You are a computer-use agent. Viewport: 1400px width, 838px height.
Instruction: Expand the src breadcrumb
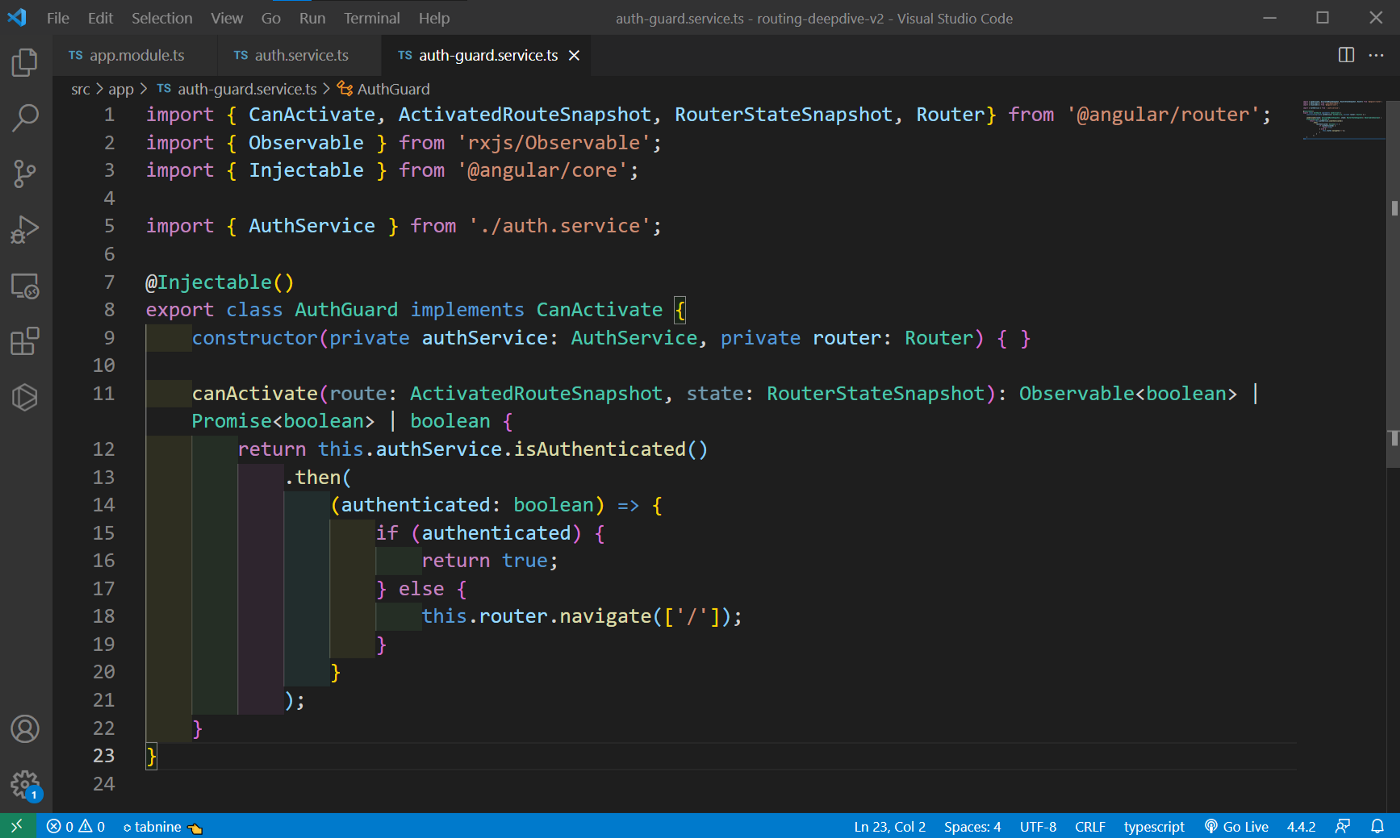point(80,89)
